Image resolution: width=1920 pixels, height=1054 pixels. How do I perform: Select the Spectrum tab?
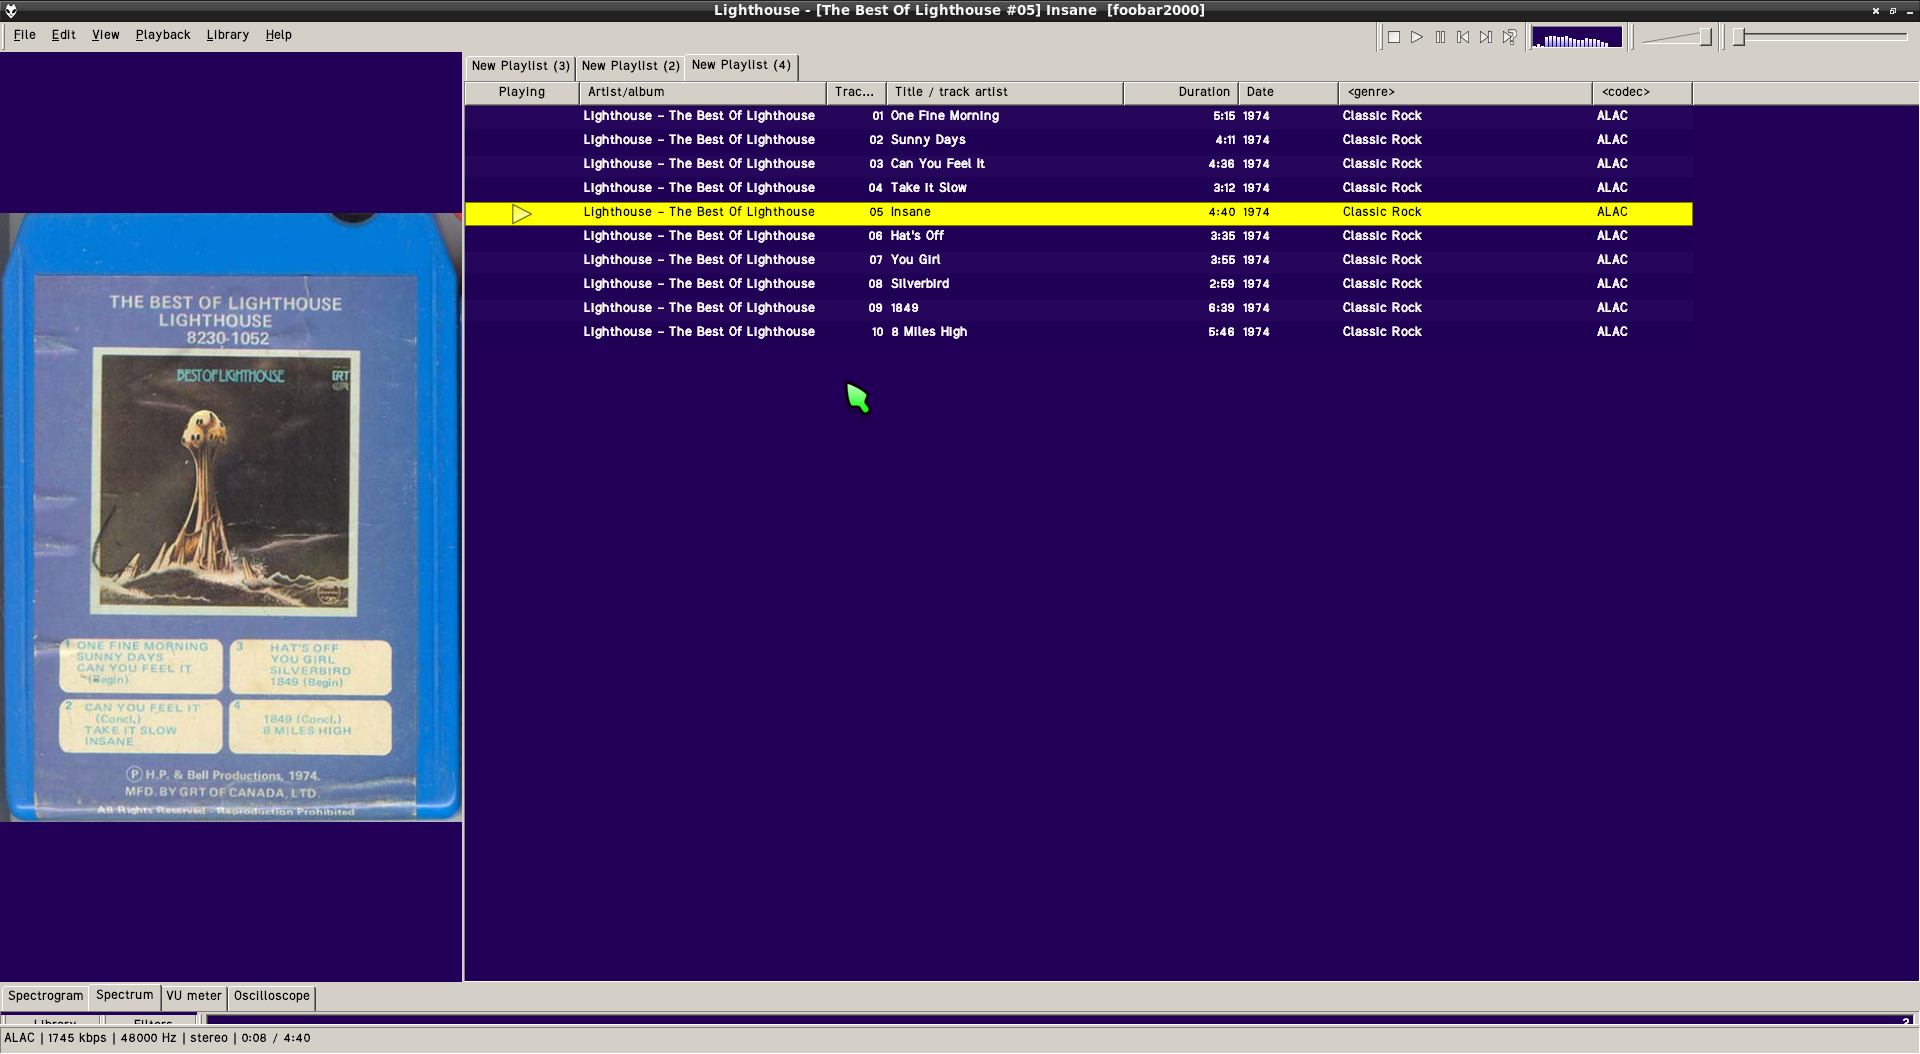(x=125, y=995)
